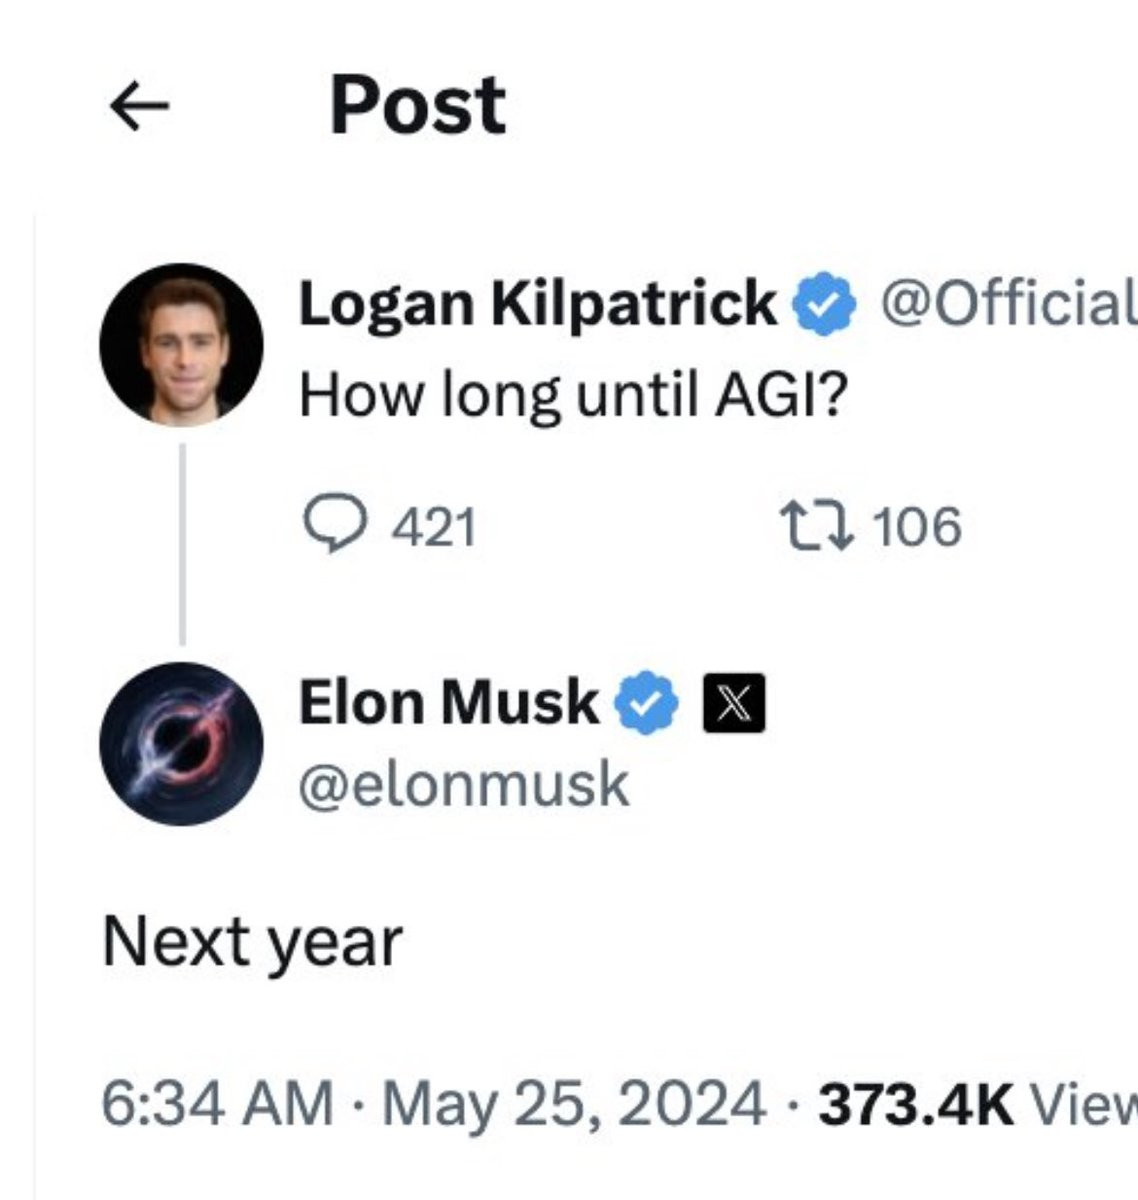Open Elon Musk's black hole avatar
This screenshot has width=1138, height=1200.
(x=182, y=744)
